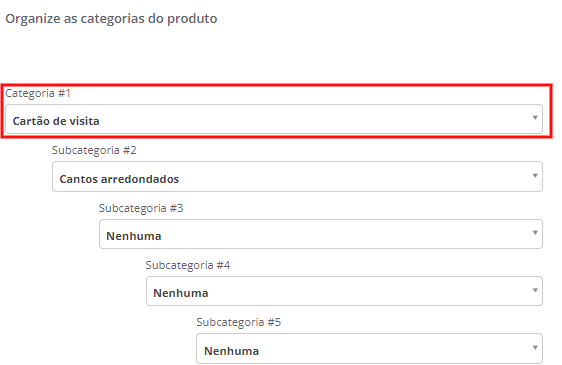The height and width of the screenshot is (365, 562).
Task: Expand the Subcategoria #4 'Nenhuma' select box
Action: [x=344, y=291]
